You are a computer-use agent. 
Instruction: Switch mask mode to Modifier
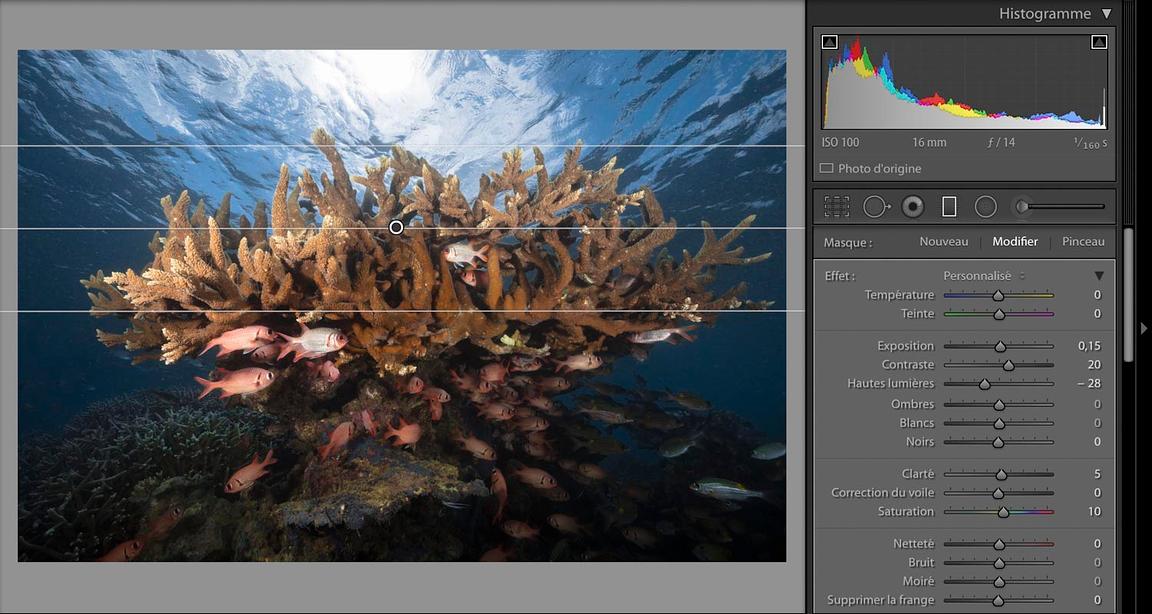[1015, 242]
